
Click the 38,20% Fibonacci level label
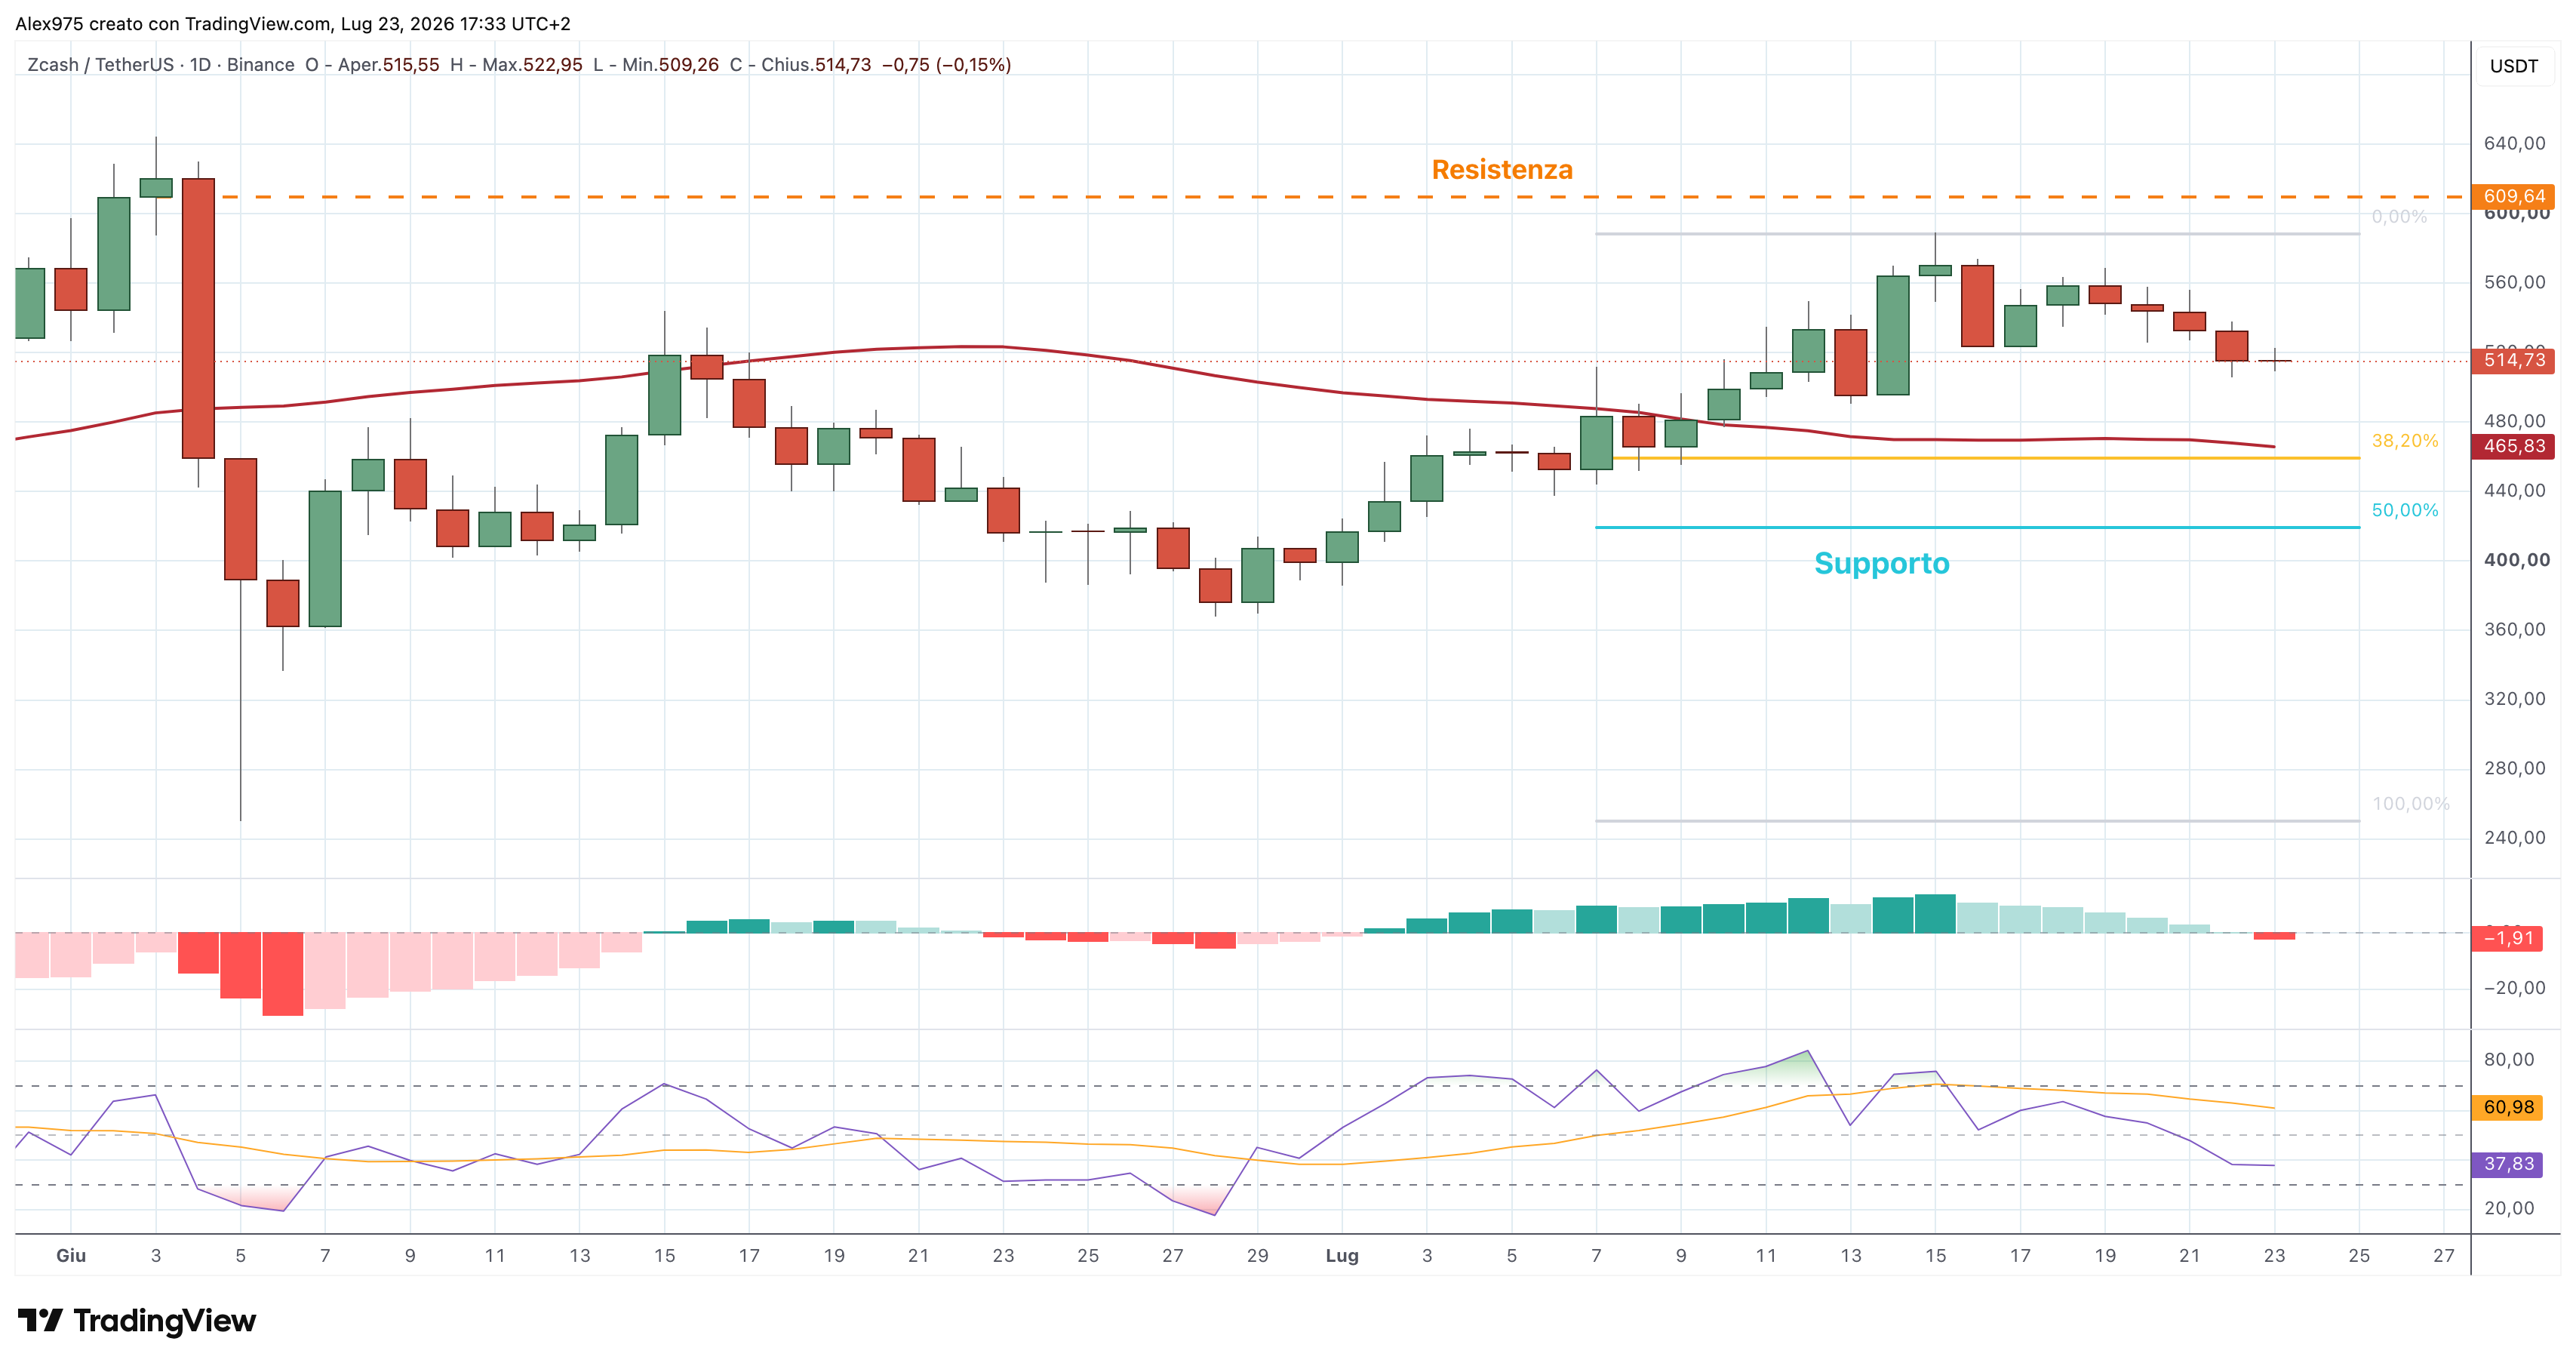(x=2404, y=441)
